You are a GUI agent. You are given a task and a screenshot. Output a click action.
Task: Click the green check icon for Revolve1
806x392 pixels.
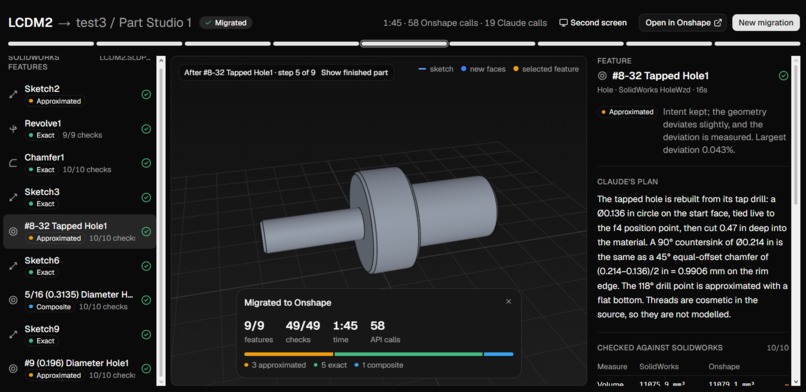tap(146, 129)
